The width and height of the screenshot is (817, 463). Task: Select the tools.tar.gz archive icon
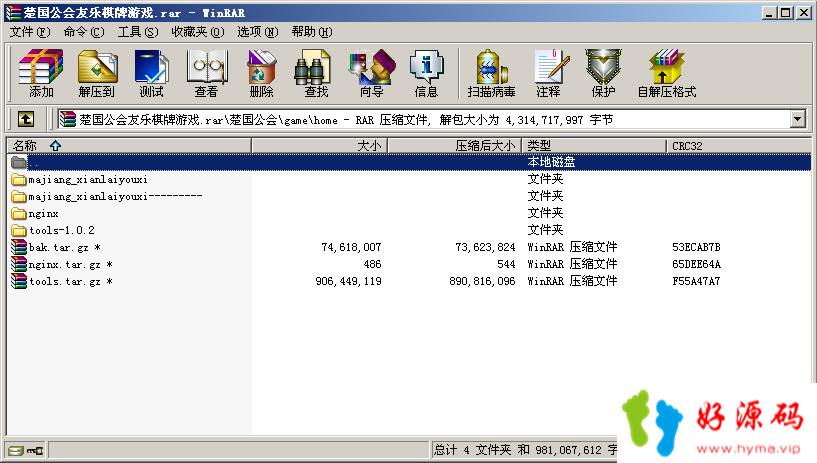(x=19, y=281)
